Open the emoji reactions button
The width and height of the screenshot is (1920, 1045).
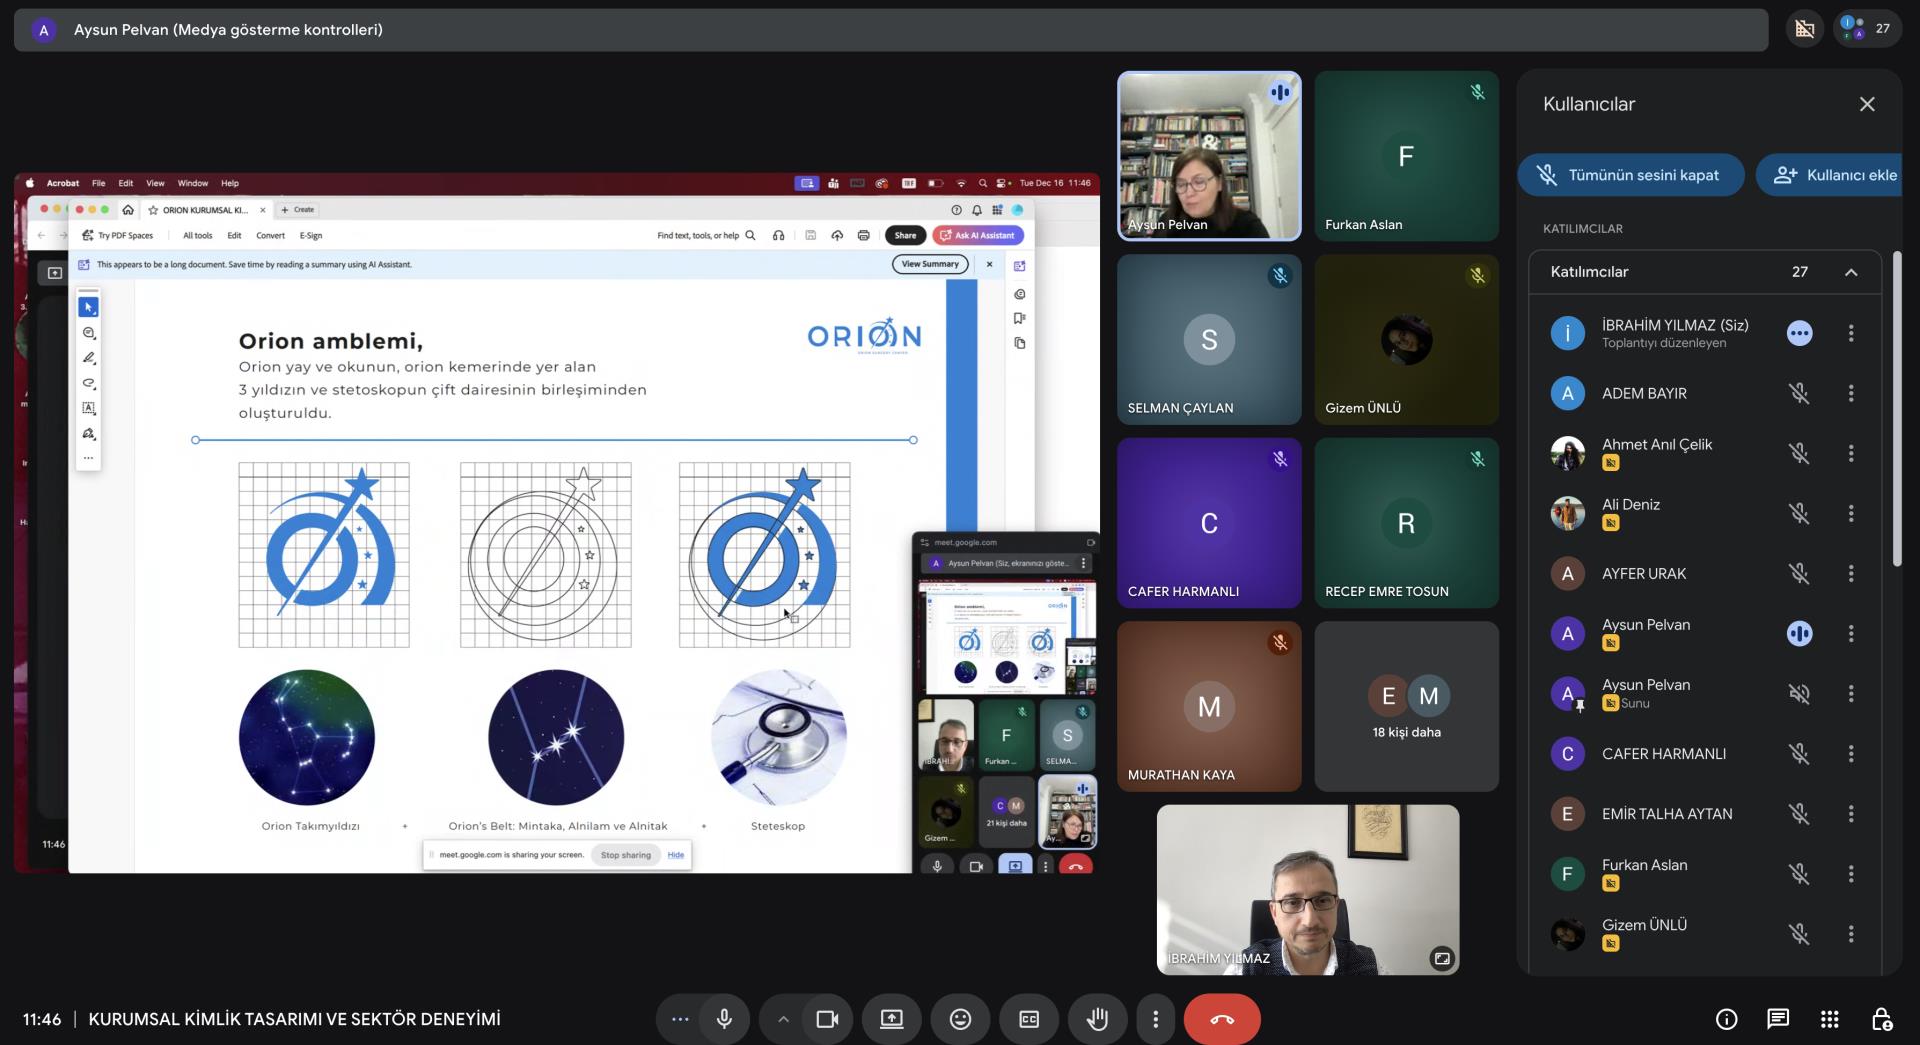click(960, 1019)
